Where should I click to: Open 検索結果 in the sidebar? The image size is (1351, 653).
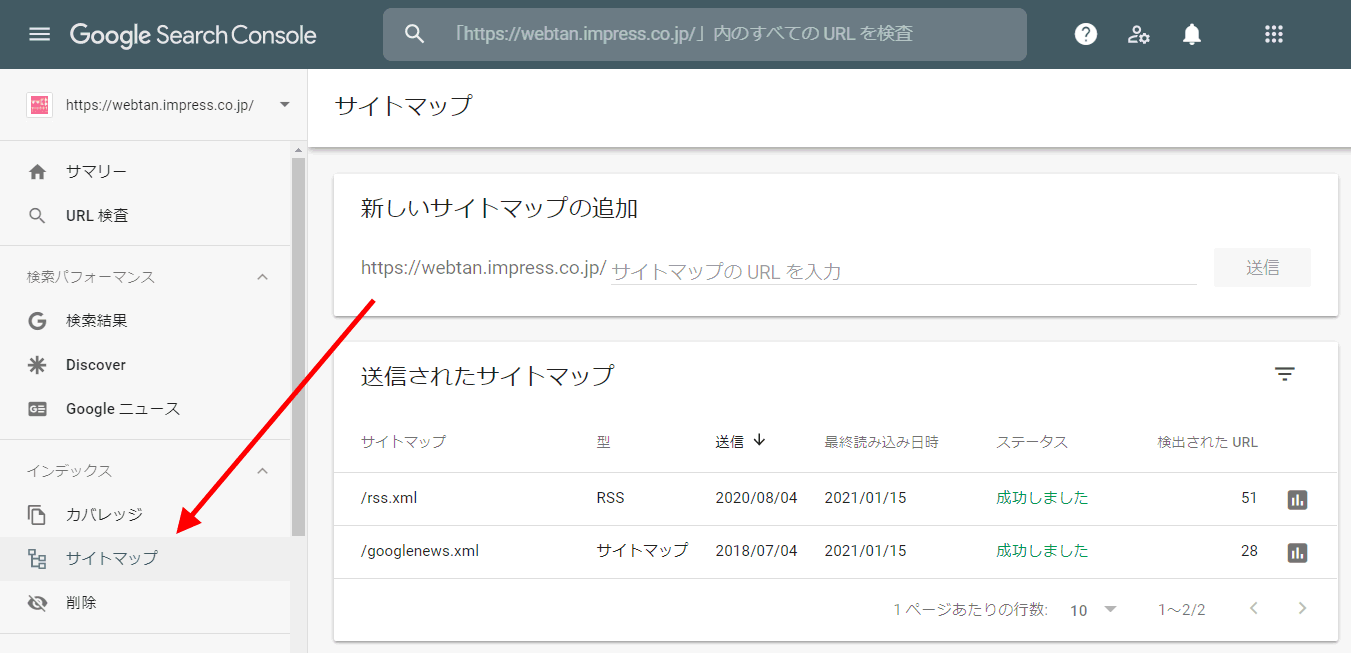(x=145, y=321)
